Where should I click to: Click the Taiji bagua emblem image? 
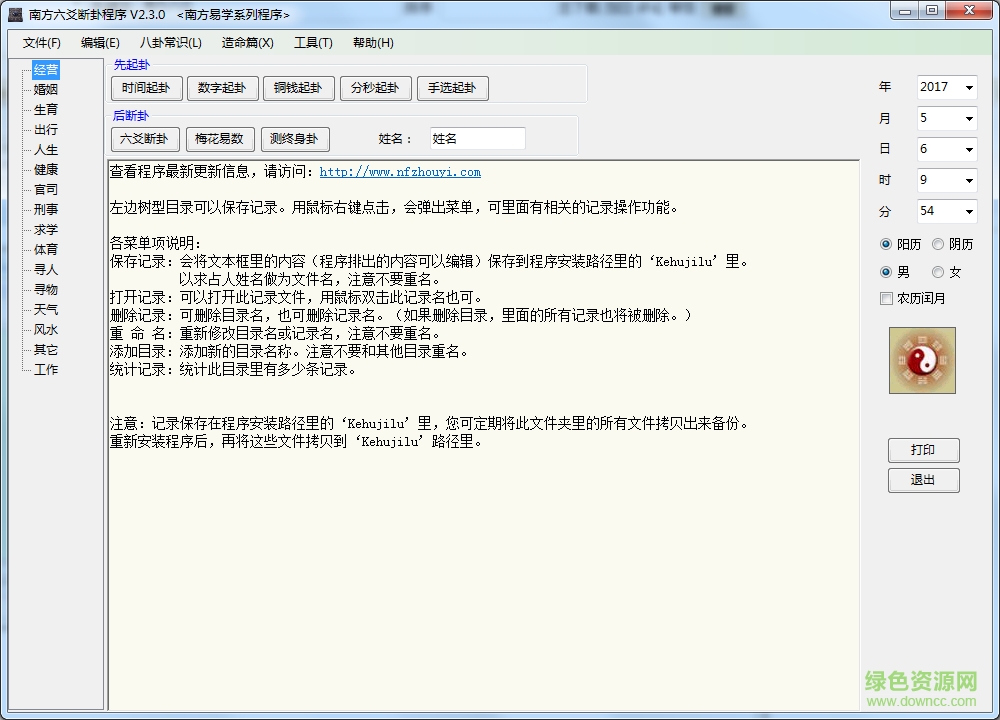[922, 361]
